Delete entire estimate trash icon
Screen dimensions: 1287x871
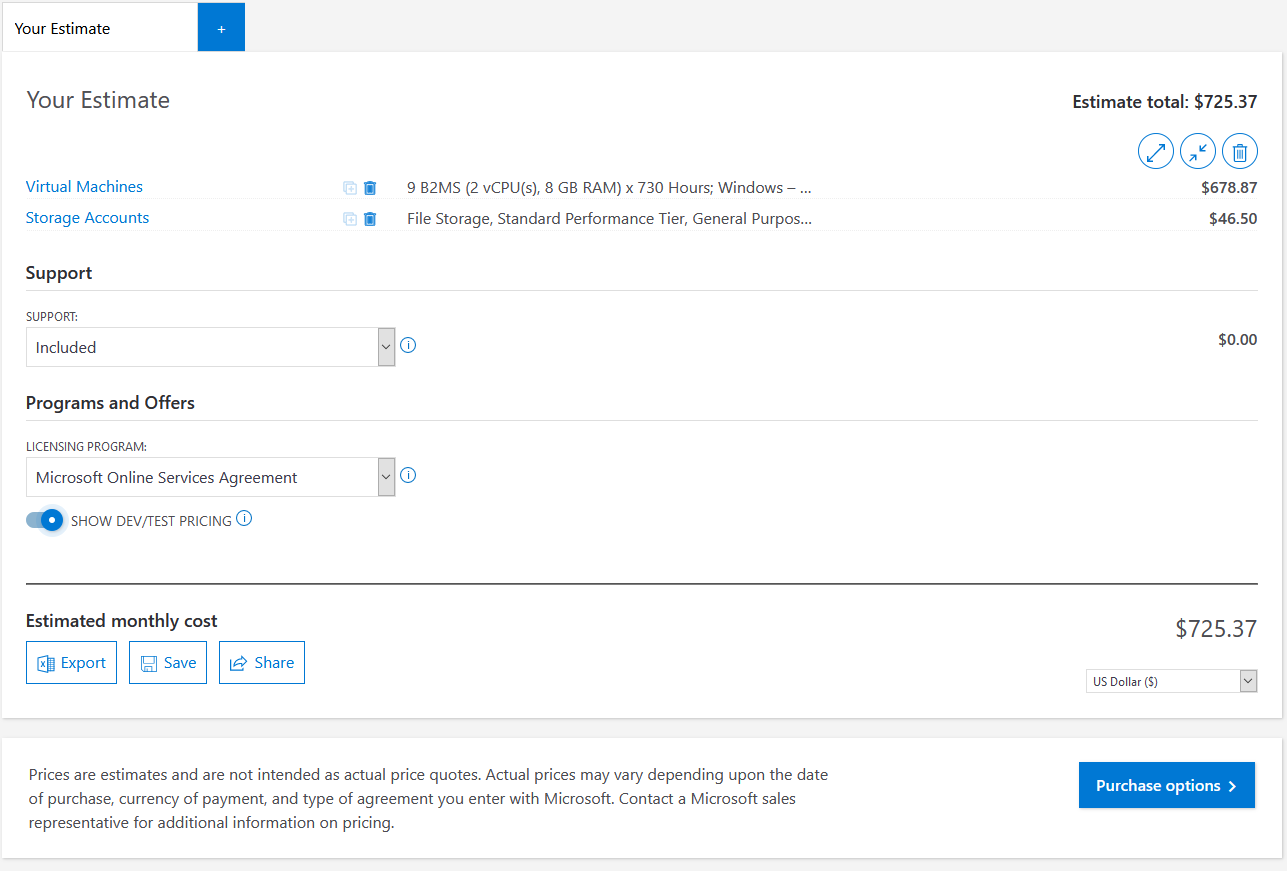1240,152
